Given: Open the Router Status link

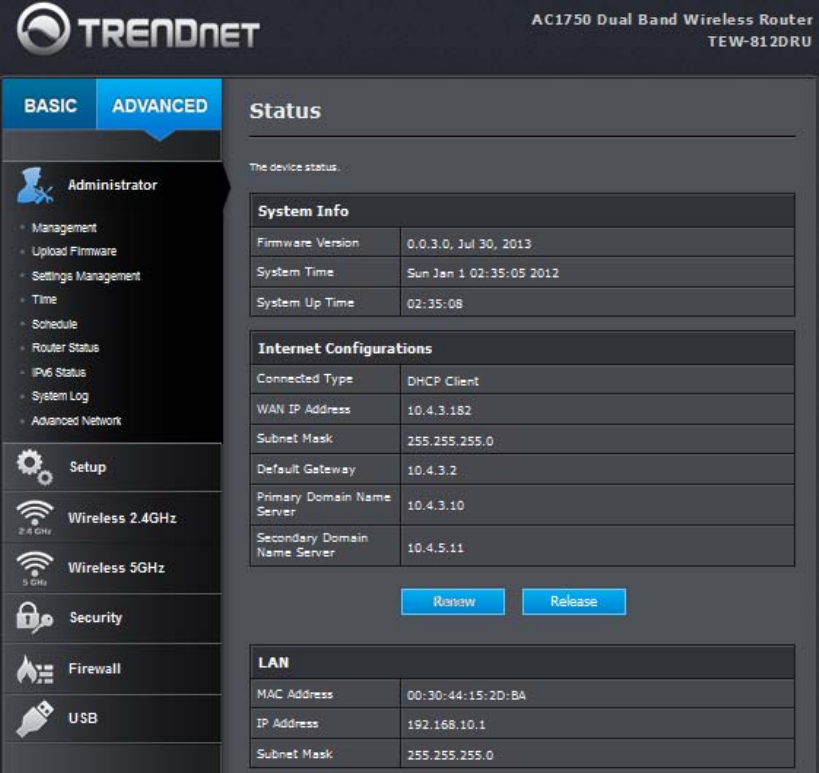Looking at the screenshot, I should pos(65,347).
